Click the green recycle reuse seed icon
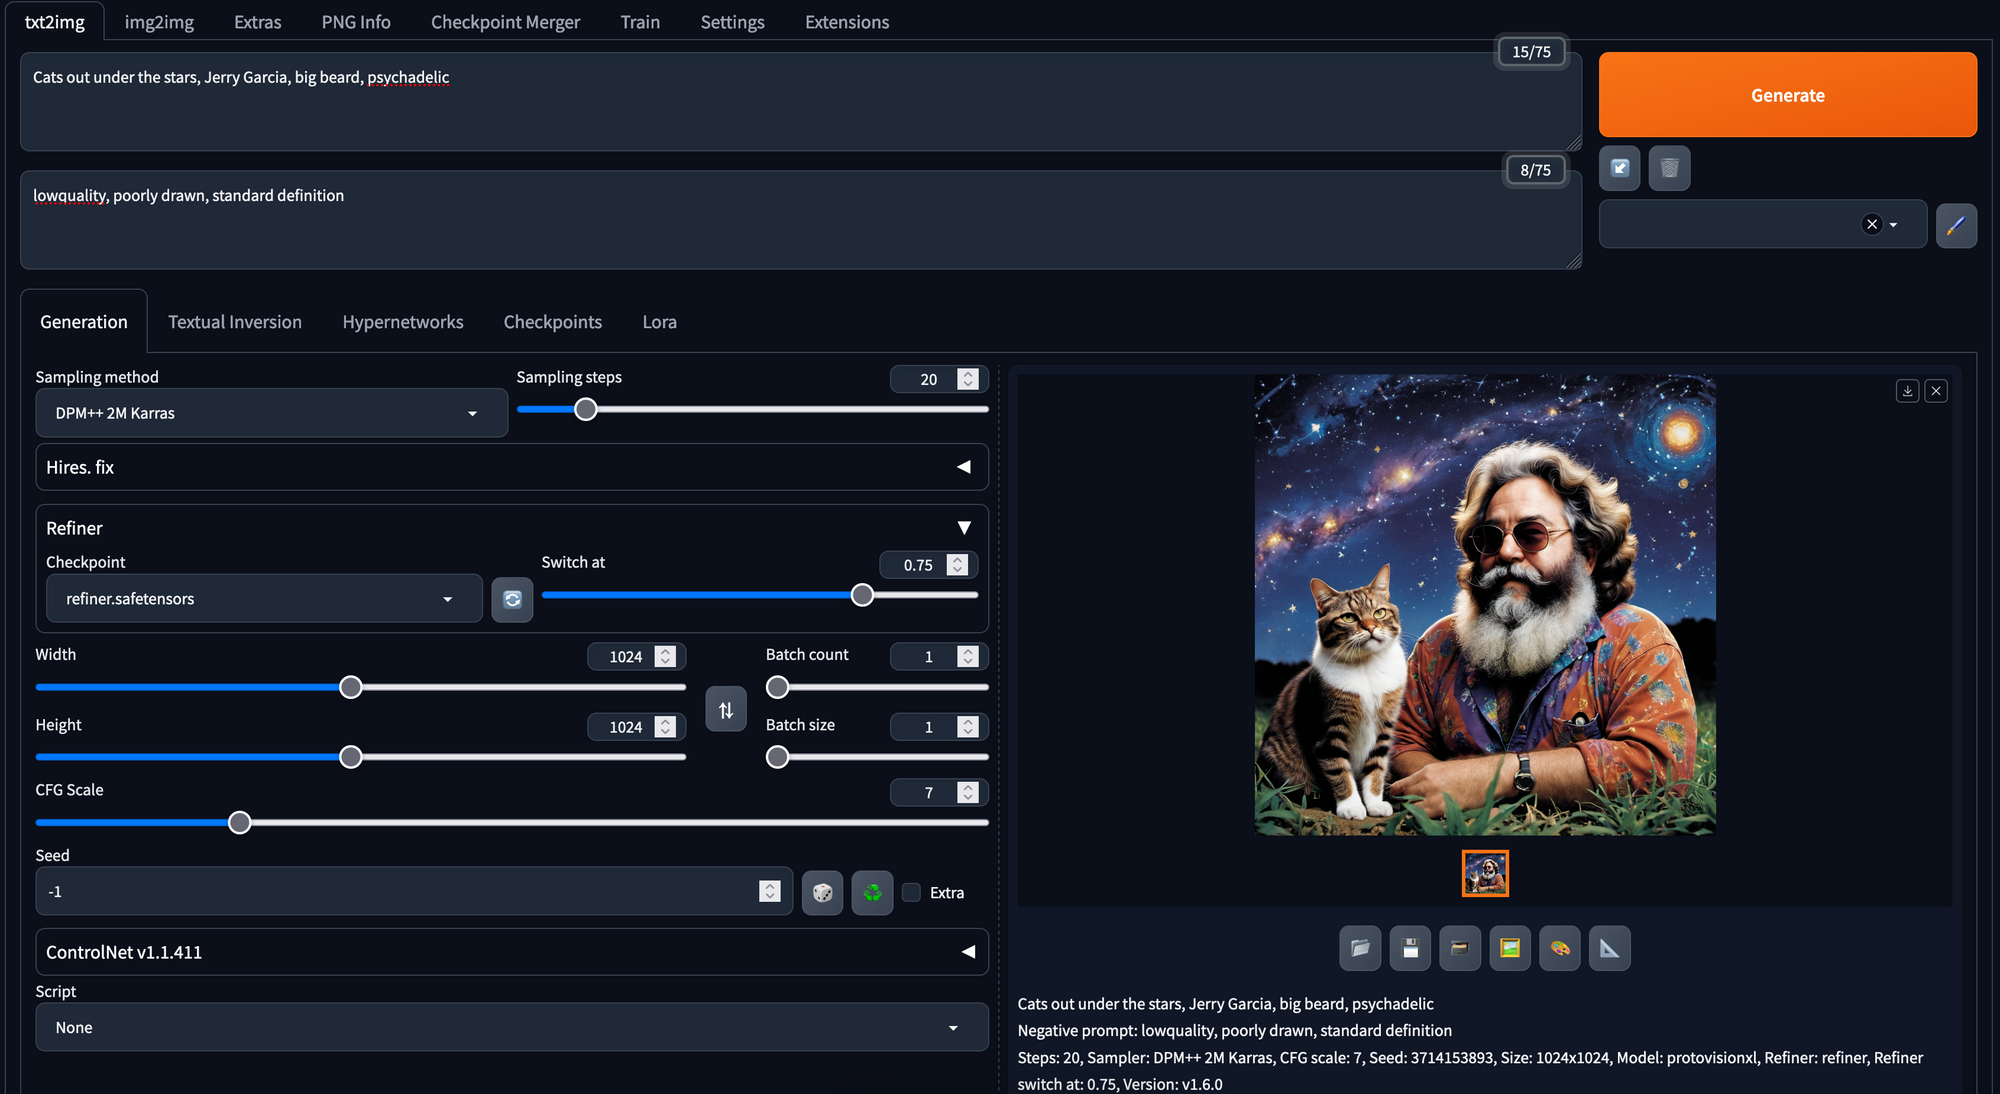 [872, 892]
